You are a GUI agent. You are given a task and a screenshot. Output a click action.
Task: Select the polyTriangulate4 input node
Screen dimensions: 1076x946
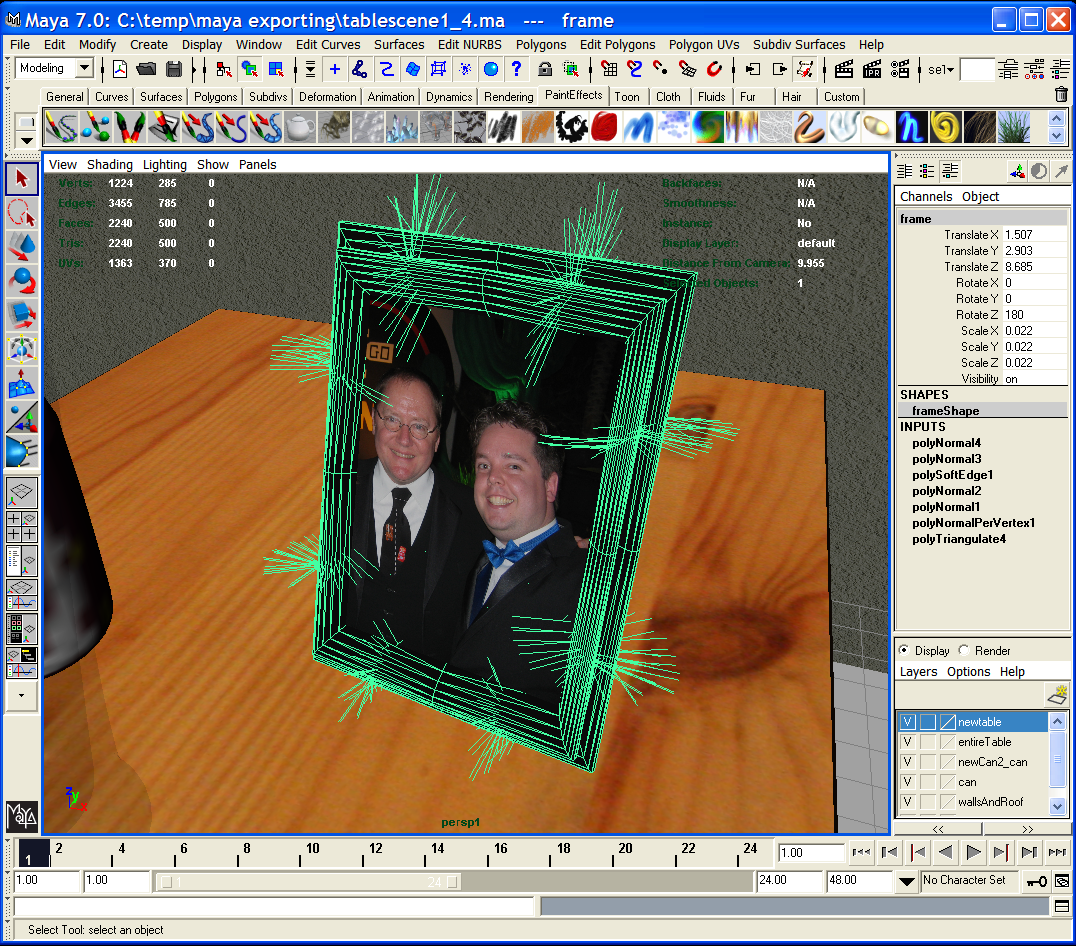(x=958, y=539)
